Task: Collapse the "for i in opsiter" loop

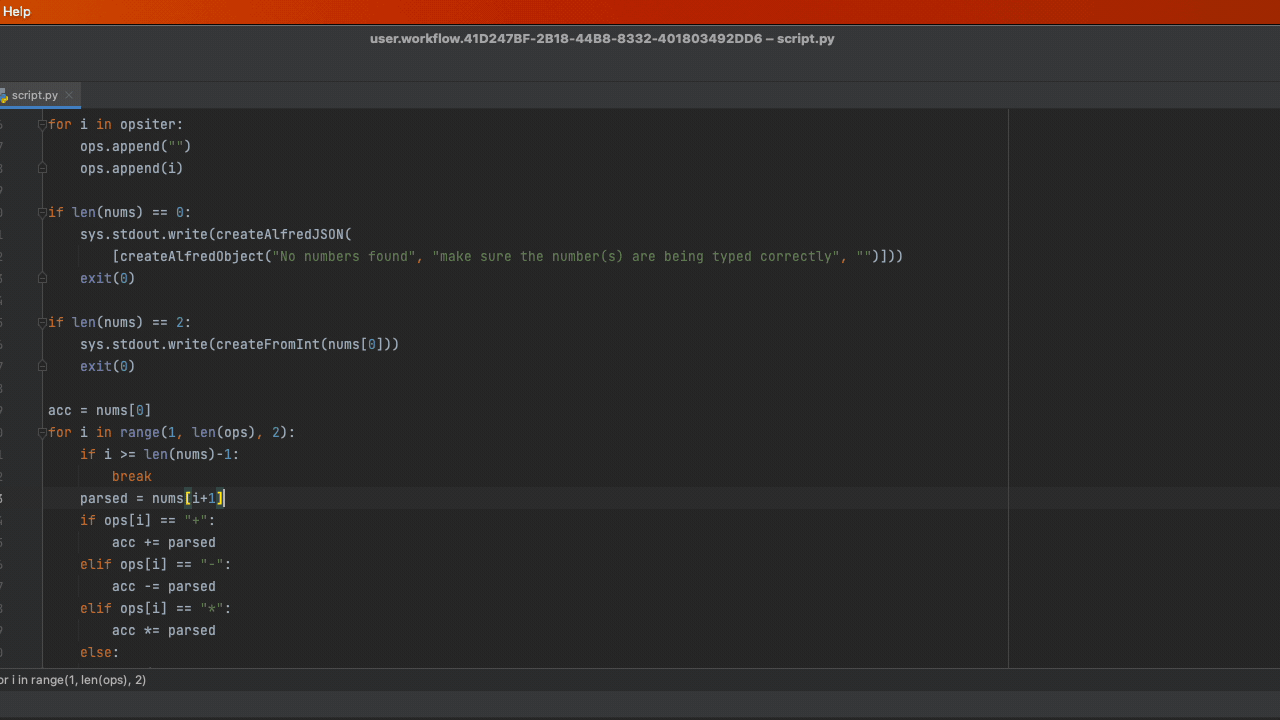Action: (x=42, y=124)
